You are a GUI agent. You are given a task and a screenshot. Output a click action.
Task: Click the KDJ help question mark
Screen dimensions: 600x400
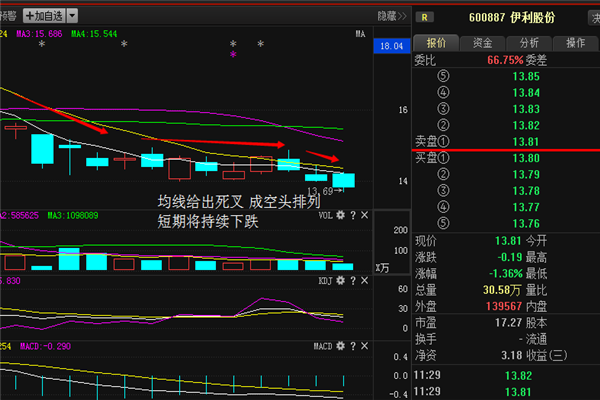click(x=352, y=282)
